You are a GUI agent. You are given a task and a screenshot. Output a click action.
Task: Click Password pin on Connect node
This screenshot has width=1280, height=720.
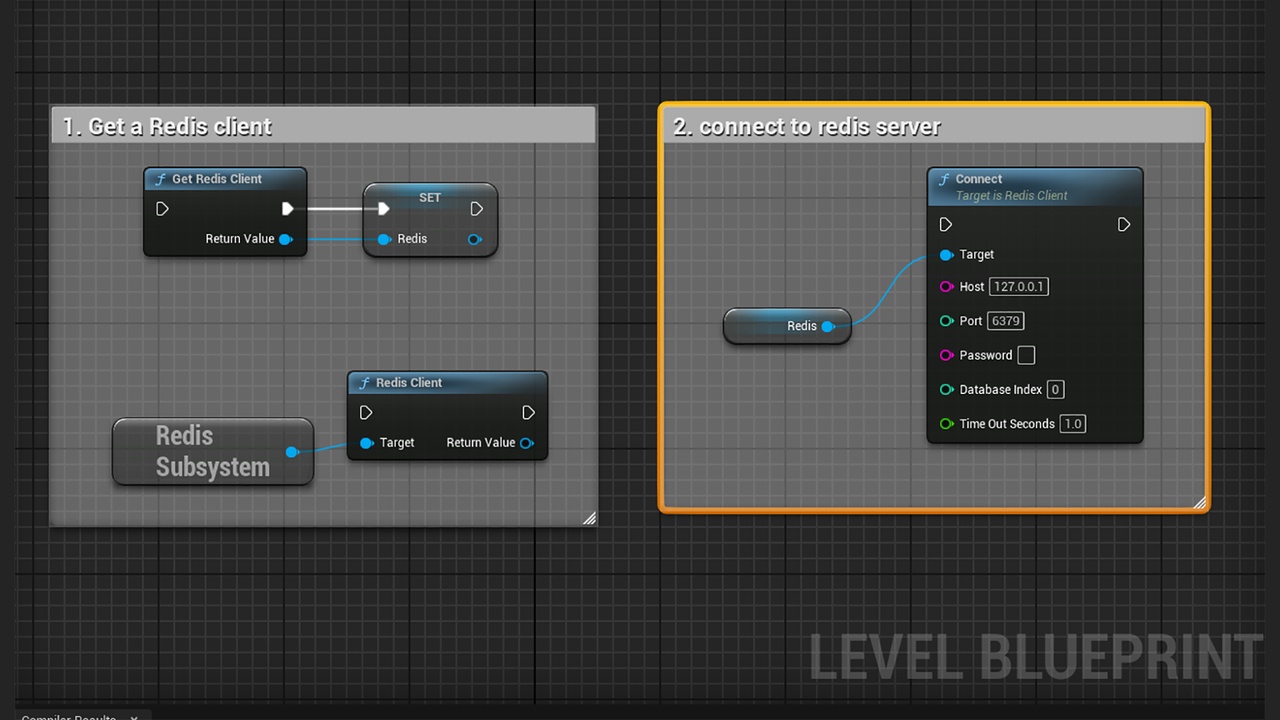(x=946, y=355)
